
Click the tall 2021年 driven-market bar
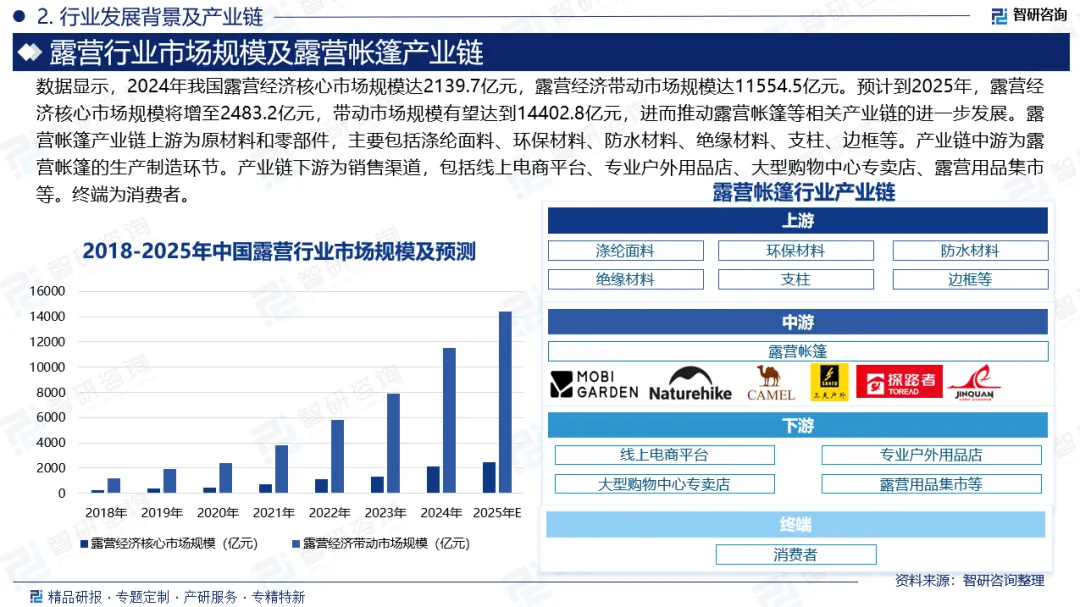(281, 469)
